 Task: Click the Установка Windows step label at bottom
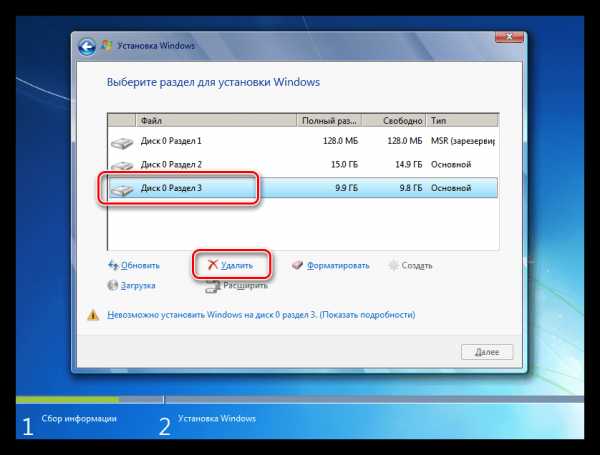pos(217,419)
